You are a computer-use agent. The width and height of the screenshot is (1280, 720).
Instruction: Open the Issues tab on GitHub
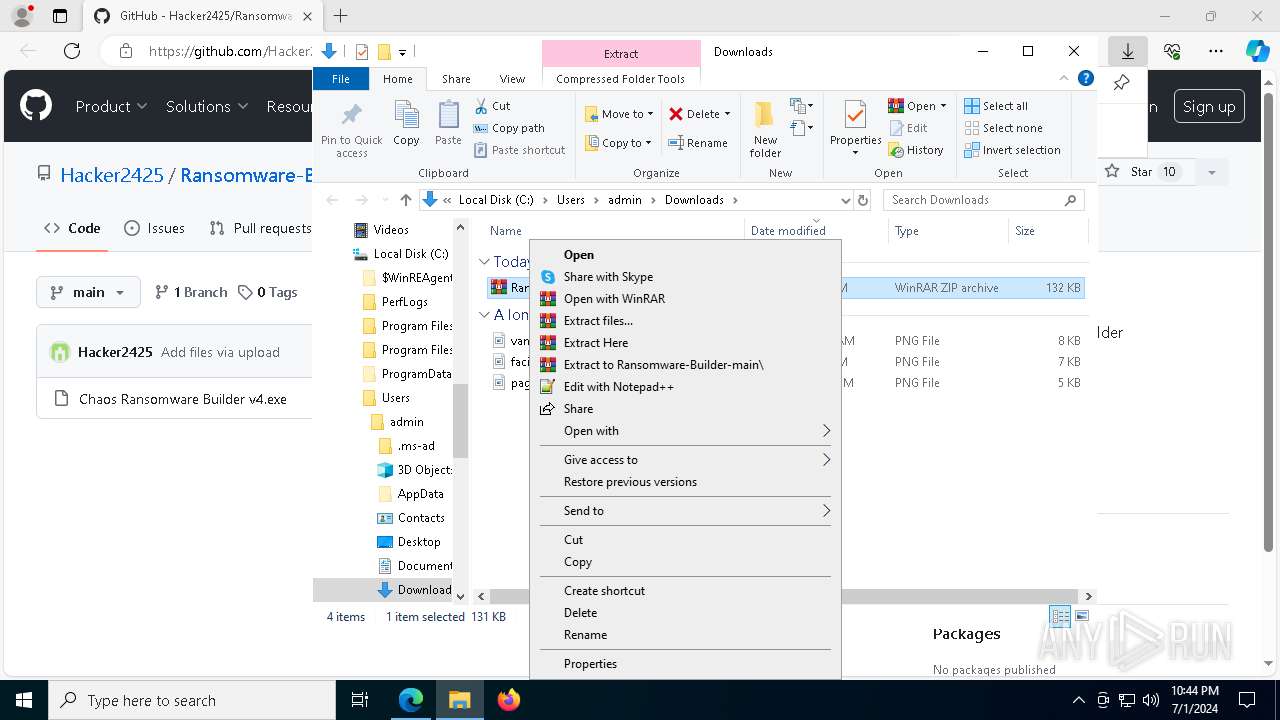(154, 228)
